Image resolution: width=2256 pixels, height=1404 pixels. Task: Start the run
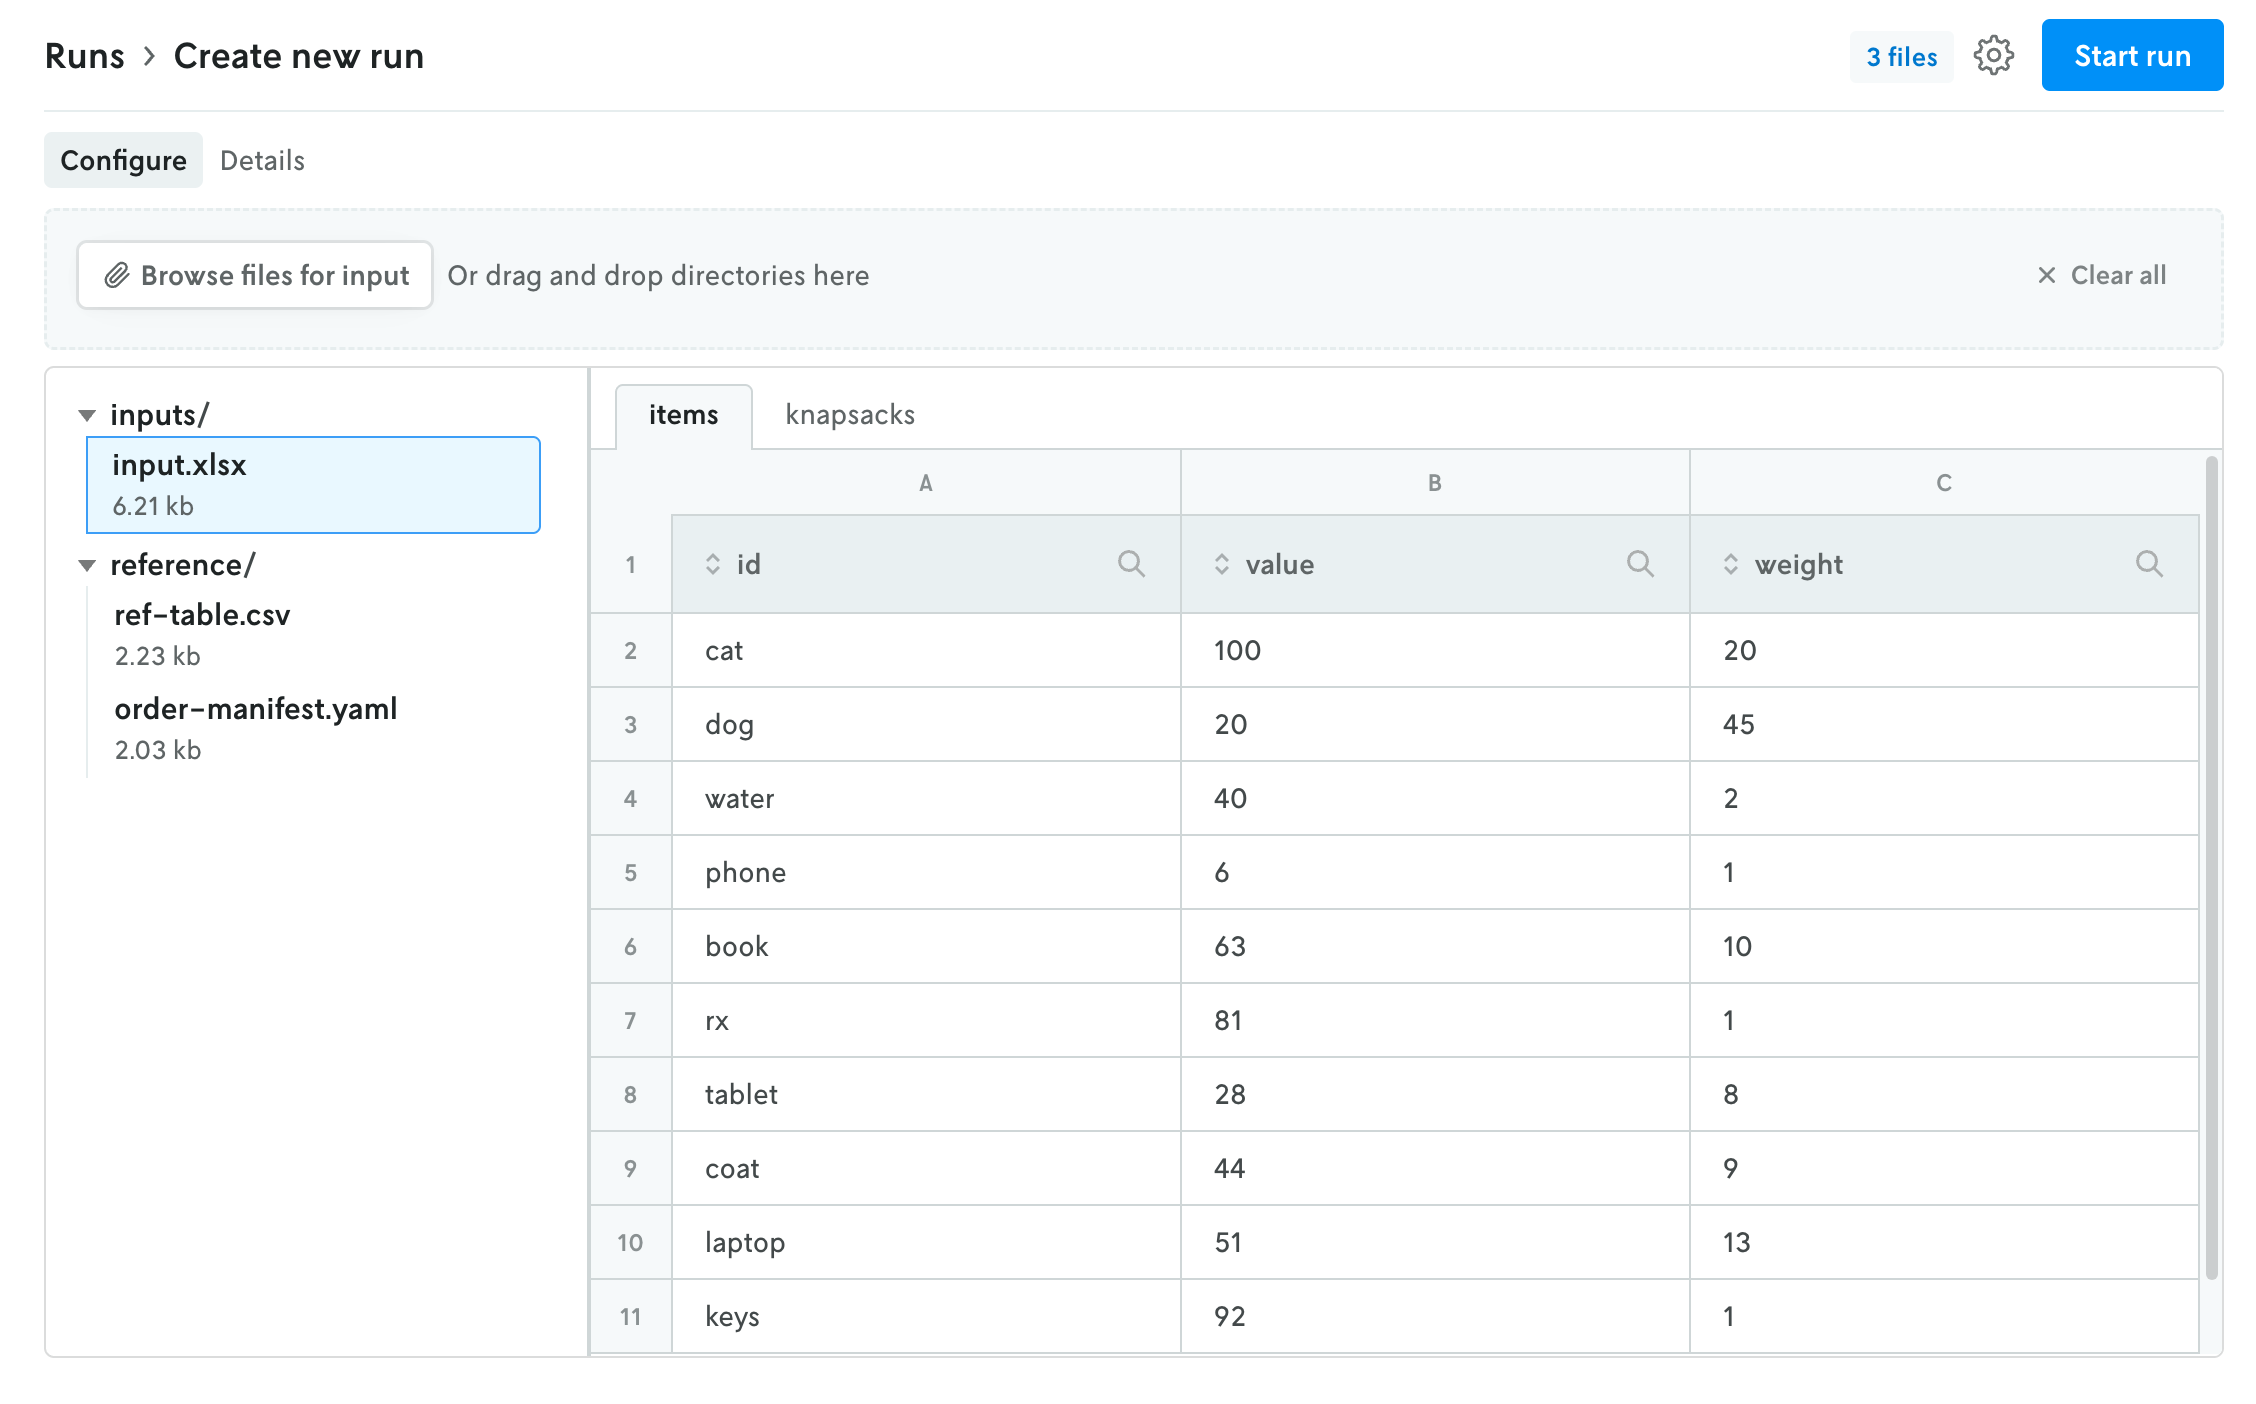point(2131,56)
